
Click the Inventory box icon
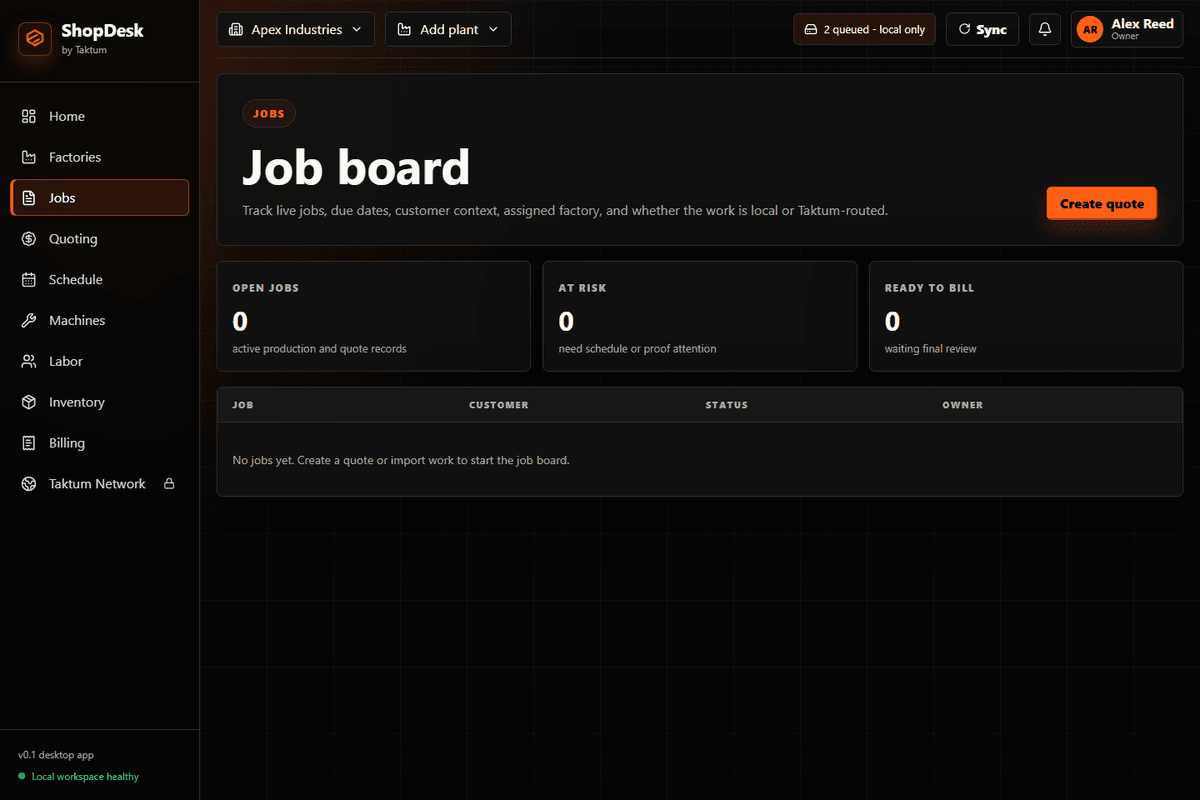29,402
